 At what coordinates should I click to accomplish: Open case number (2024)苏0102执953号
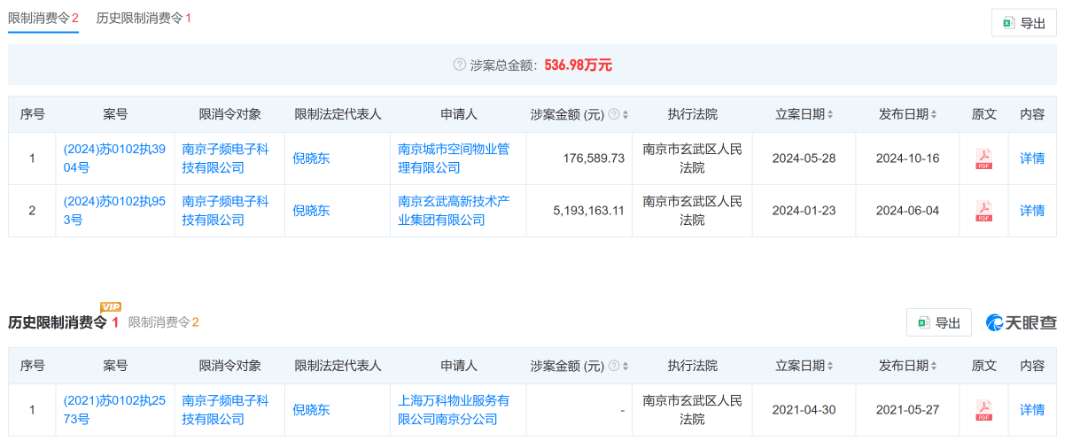114,211
